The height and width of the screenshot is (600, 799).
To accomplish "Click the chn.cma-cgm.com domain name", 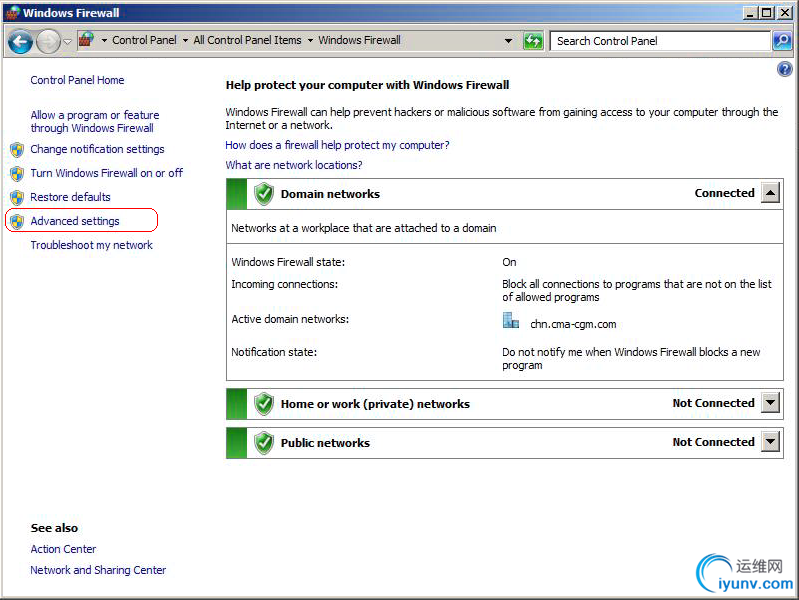I will click(573, 324).
